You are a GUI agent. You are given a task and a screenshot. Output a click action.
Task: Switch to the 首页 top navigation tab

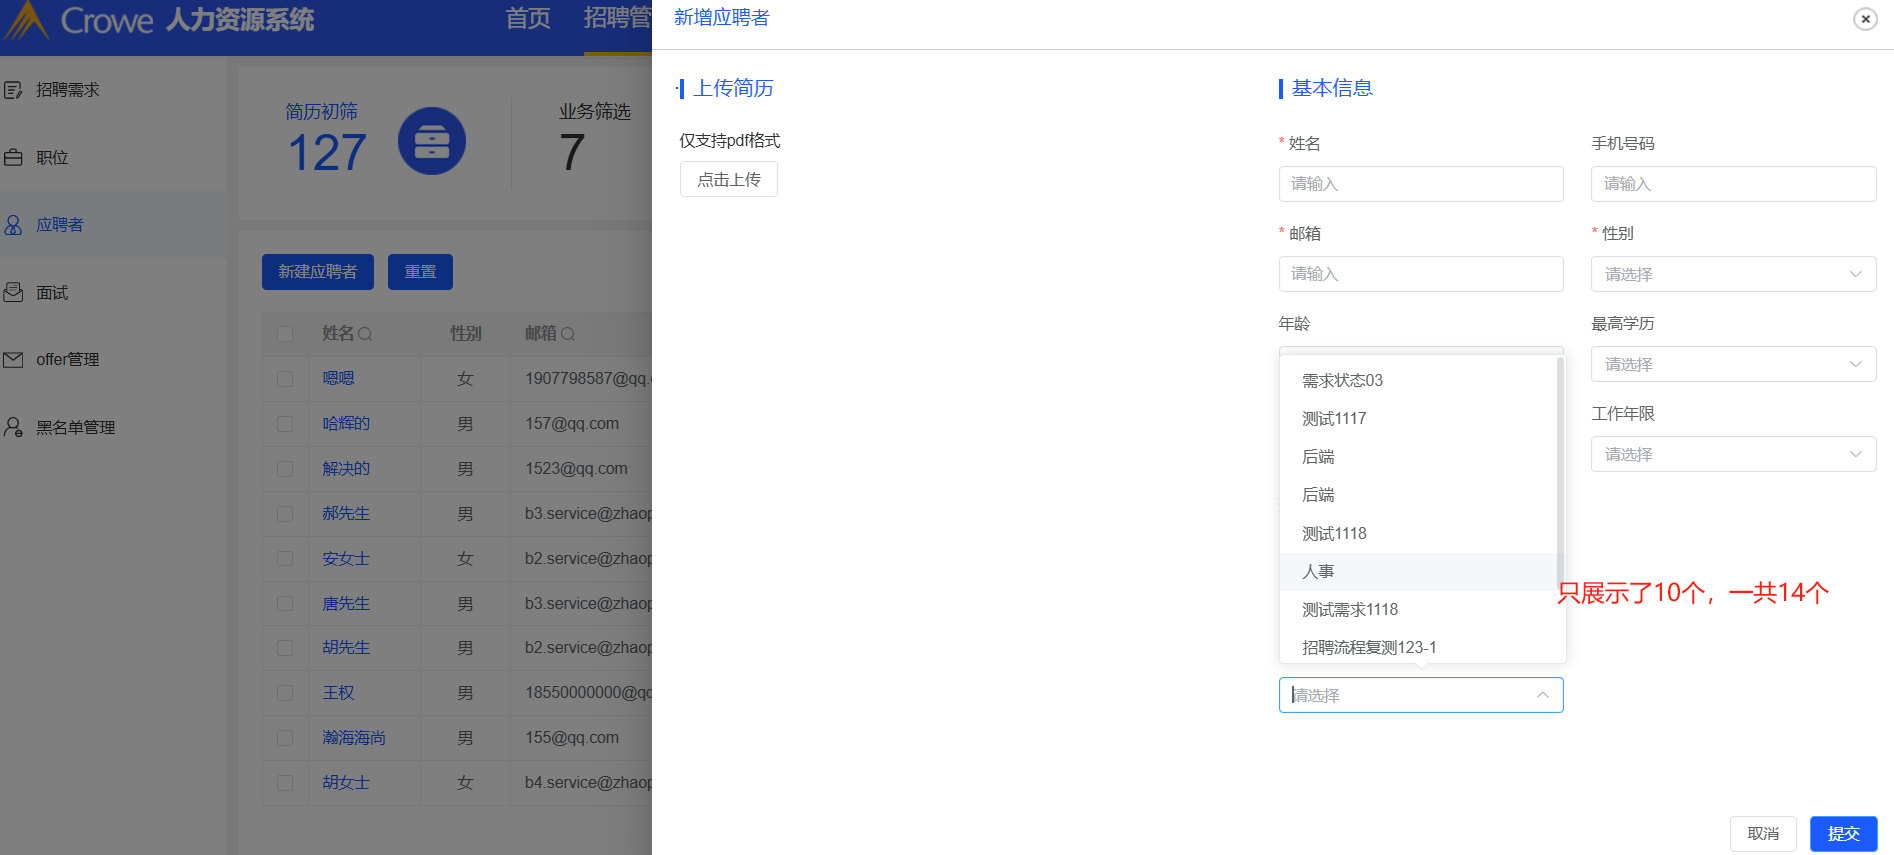pyautogui.click(x=528, y=19)
